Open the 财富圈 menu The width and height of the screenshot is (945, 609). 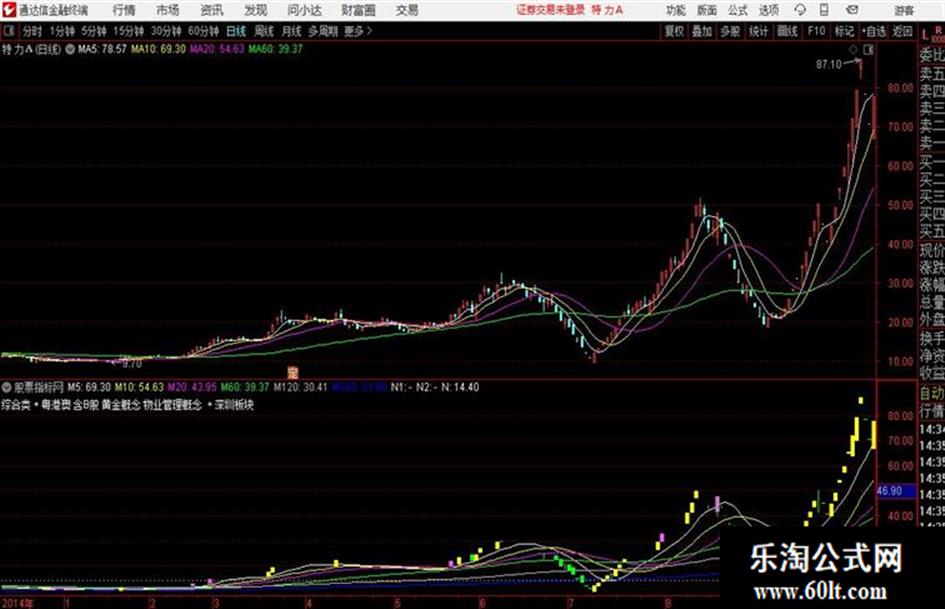click(x=359, y=10)
